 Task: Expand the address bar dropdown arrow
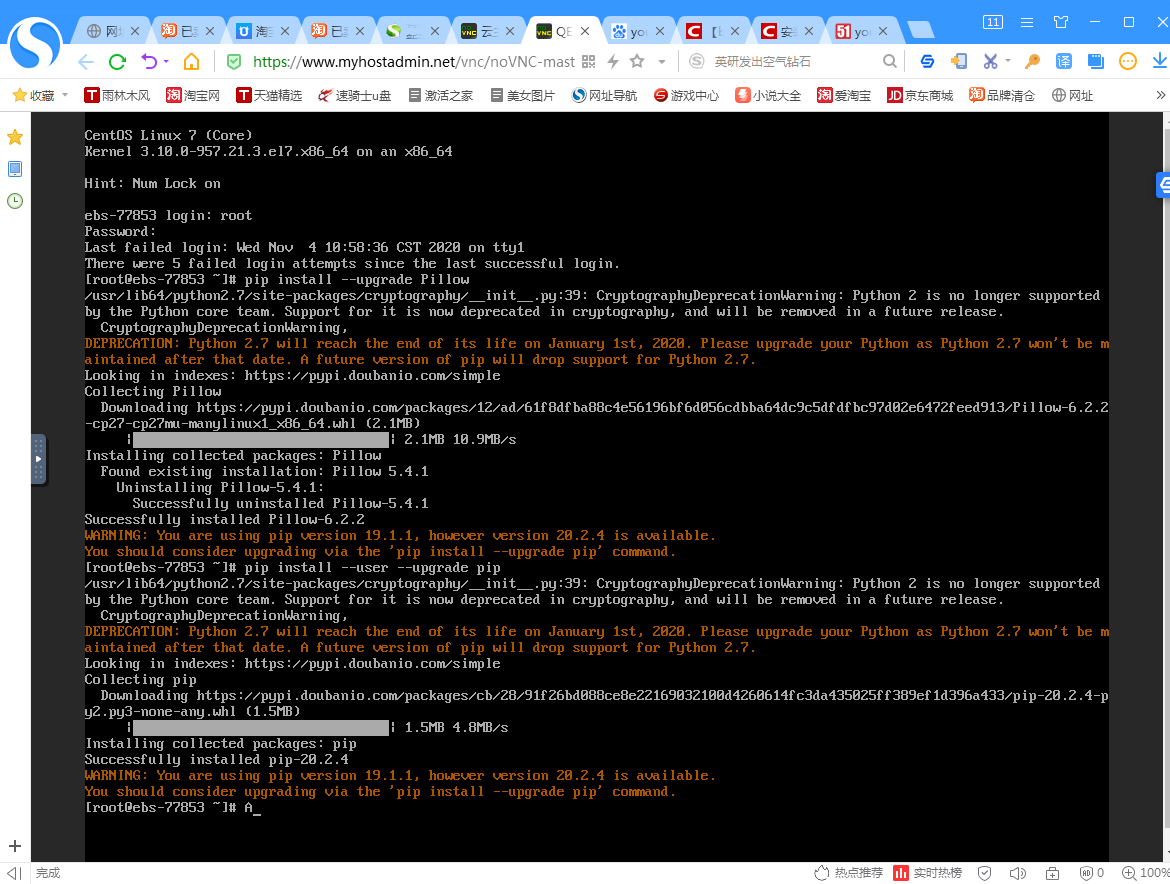(x=661, y=62)
